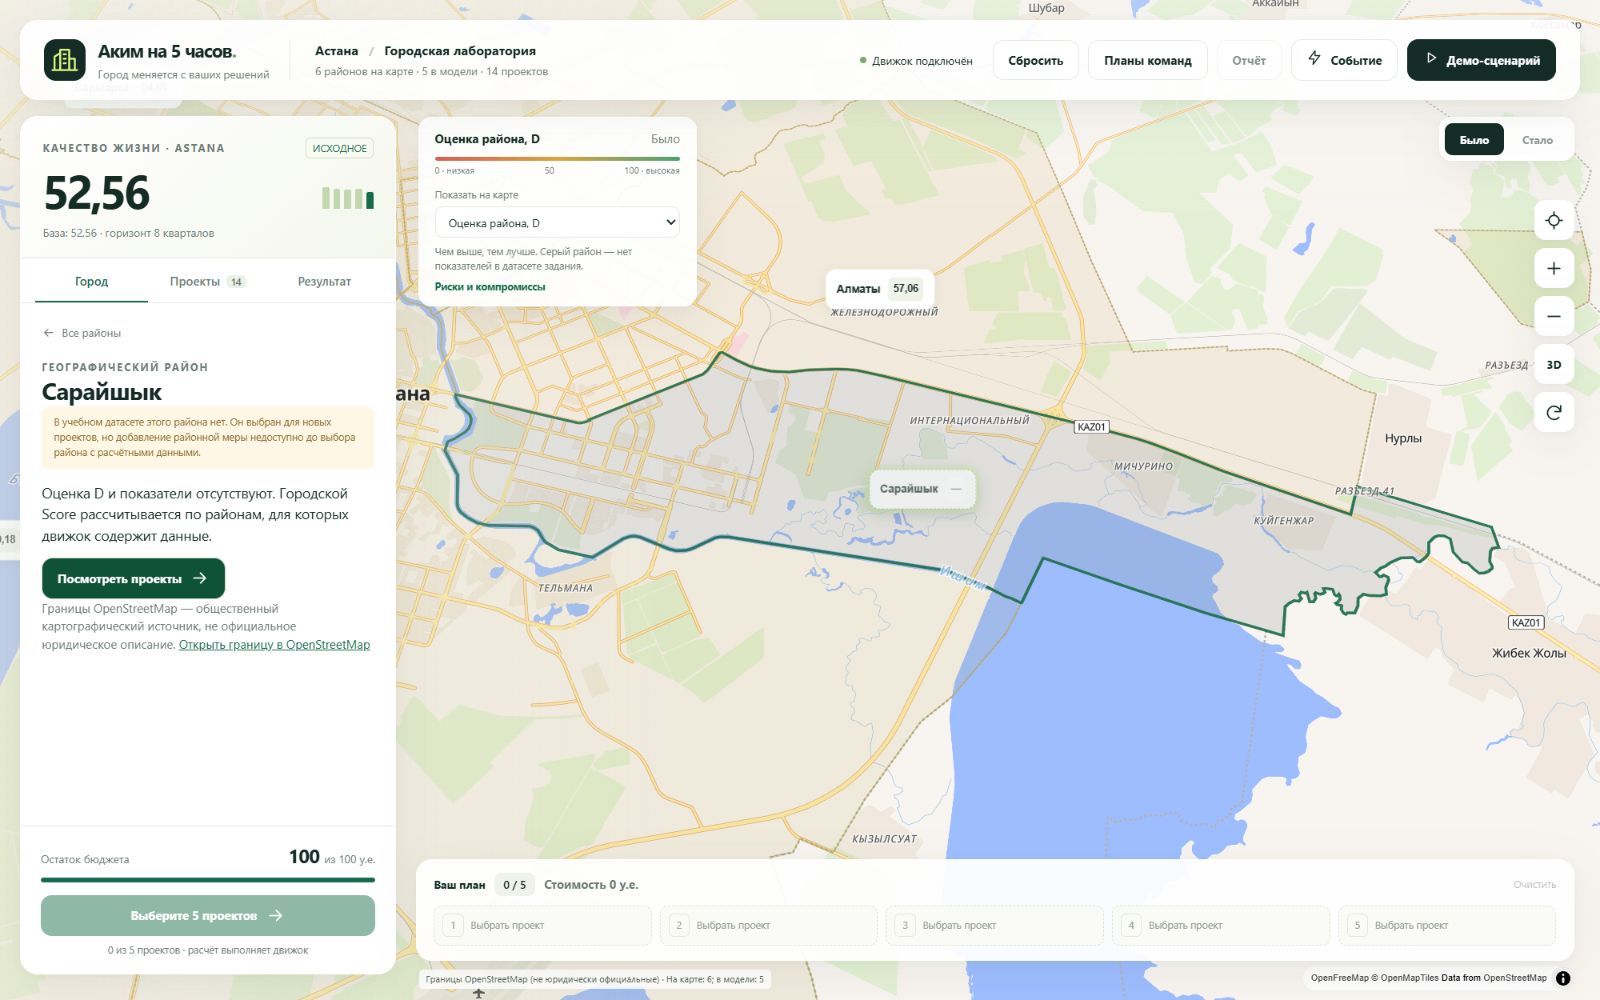Click the green building app logo
This screenshot has height=1000, width=1600.
tap(65, 60)
